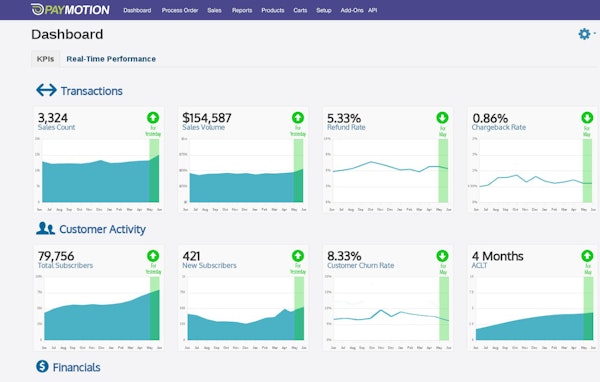Click the Transactions section heading
600x382 pixels.
[91, 91]
